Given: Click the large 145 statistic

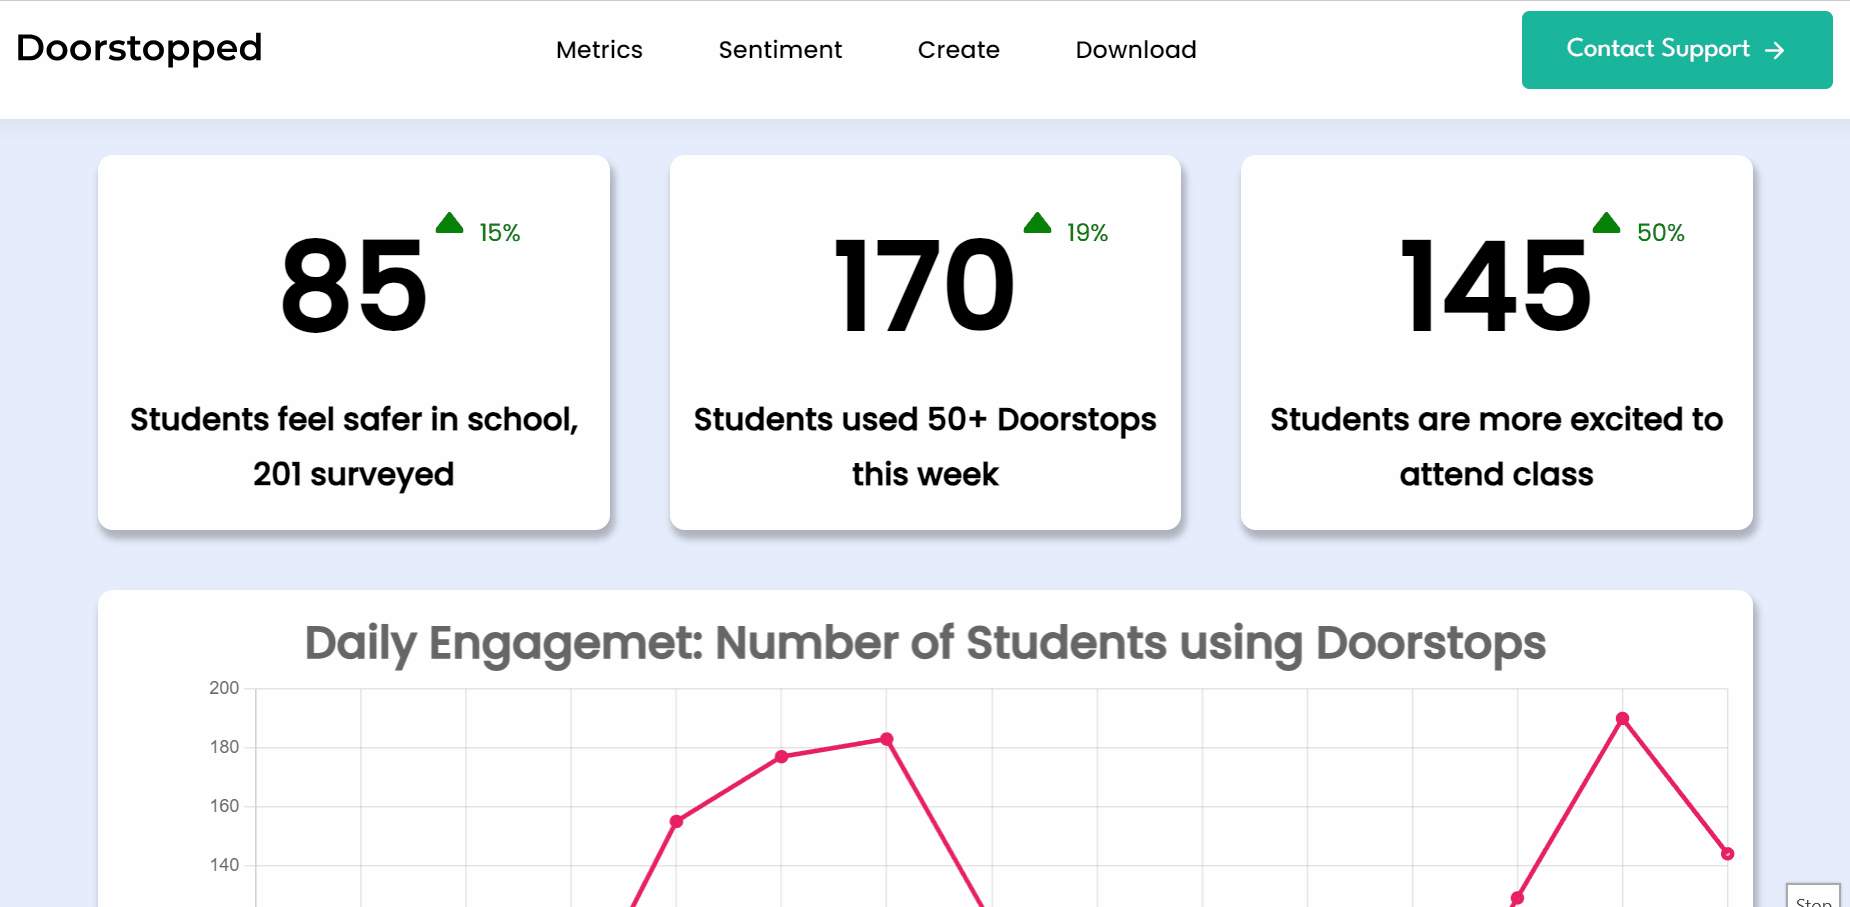Looking at the screenshot, I should [1495, 286].
